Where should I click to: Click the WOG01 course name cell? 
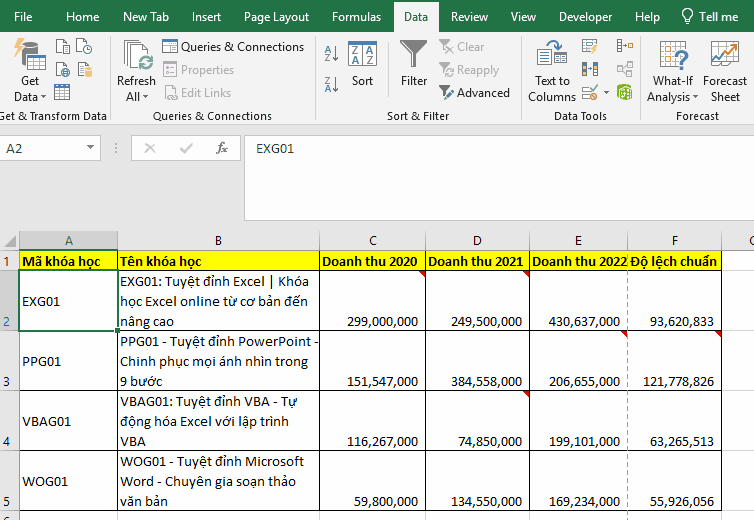(218, 481)
